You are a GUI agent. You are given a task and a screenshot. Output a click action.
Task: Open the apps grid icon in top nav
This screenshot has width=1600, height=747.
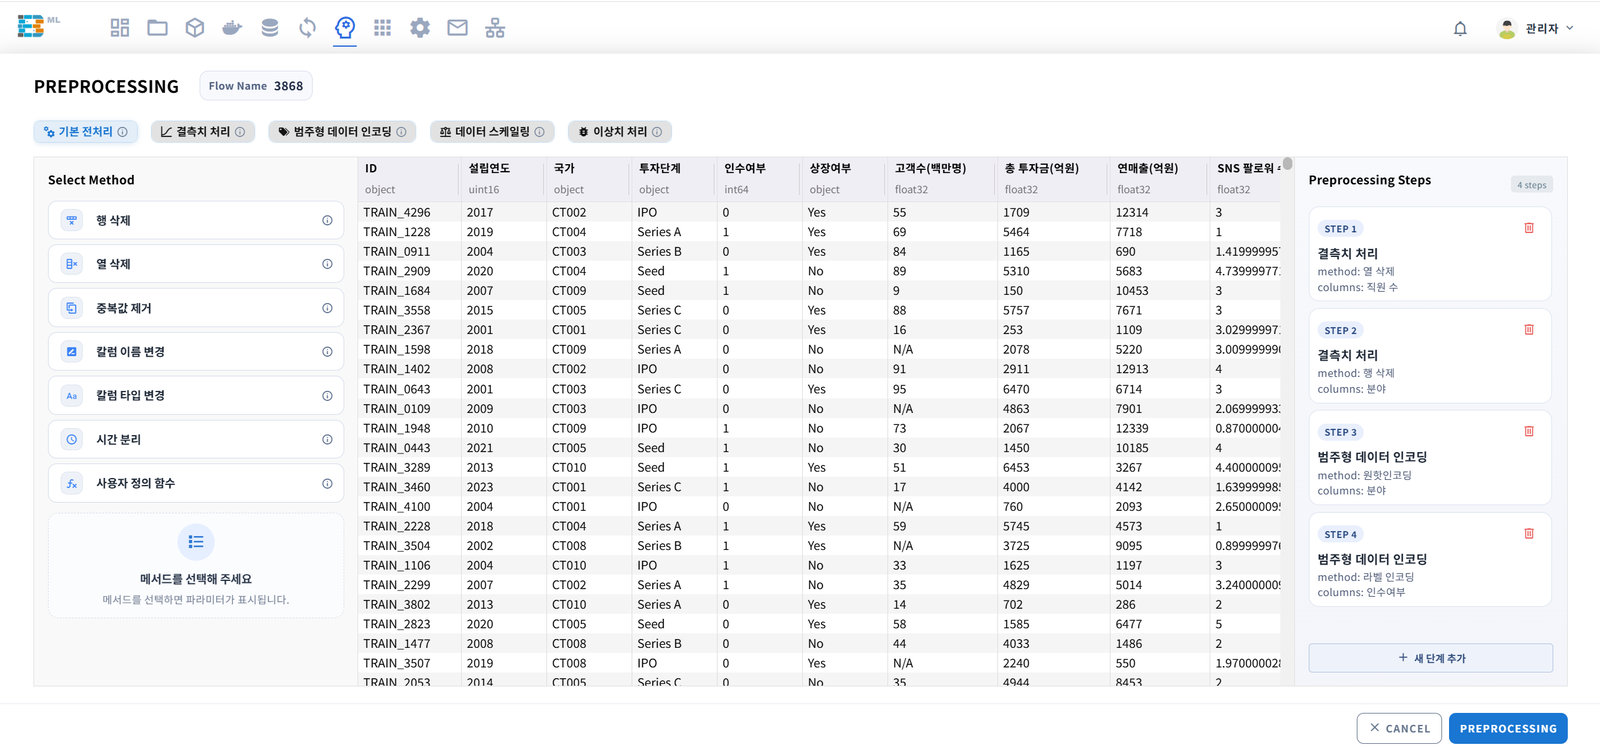click(x=382, y=28)
